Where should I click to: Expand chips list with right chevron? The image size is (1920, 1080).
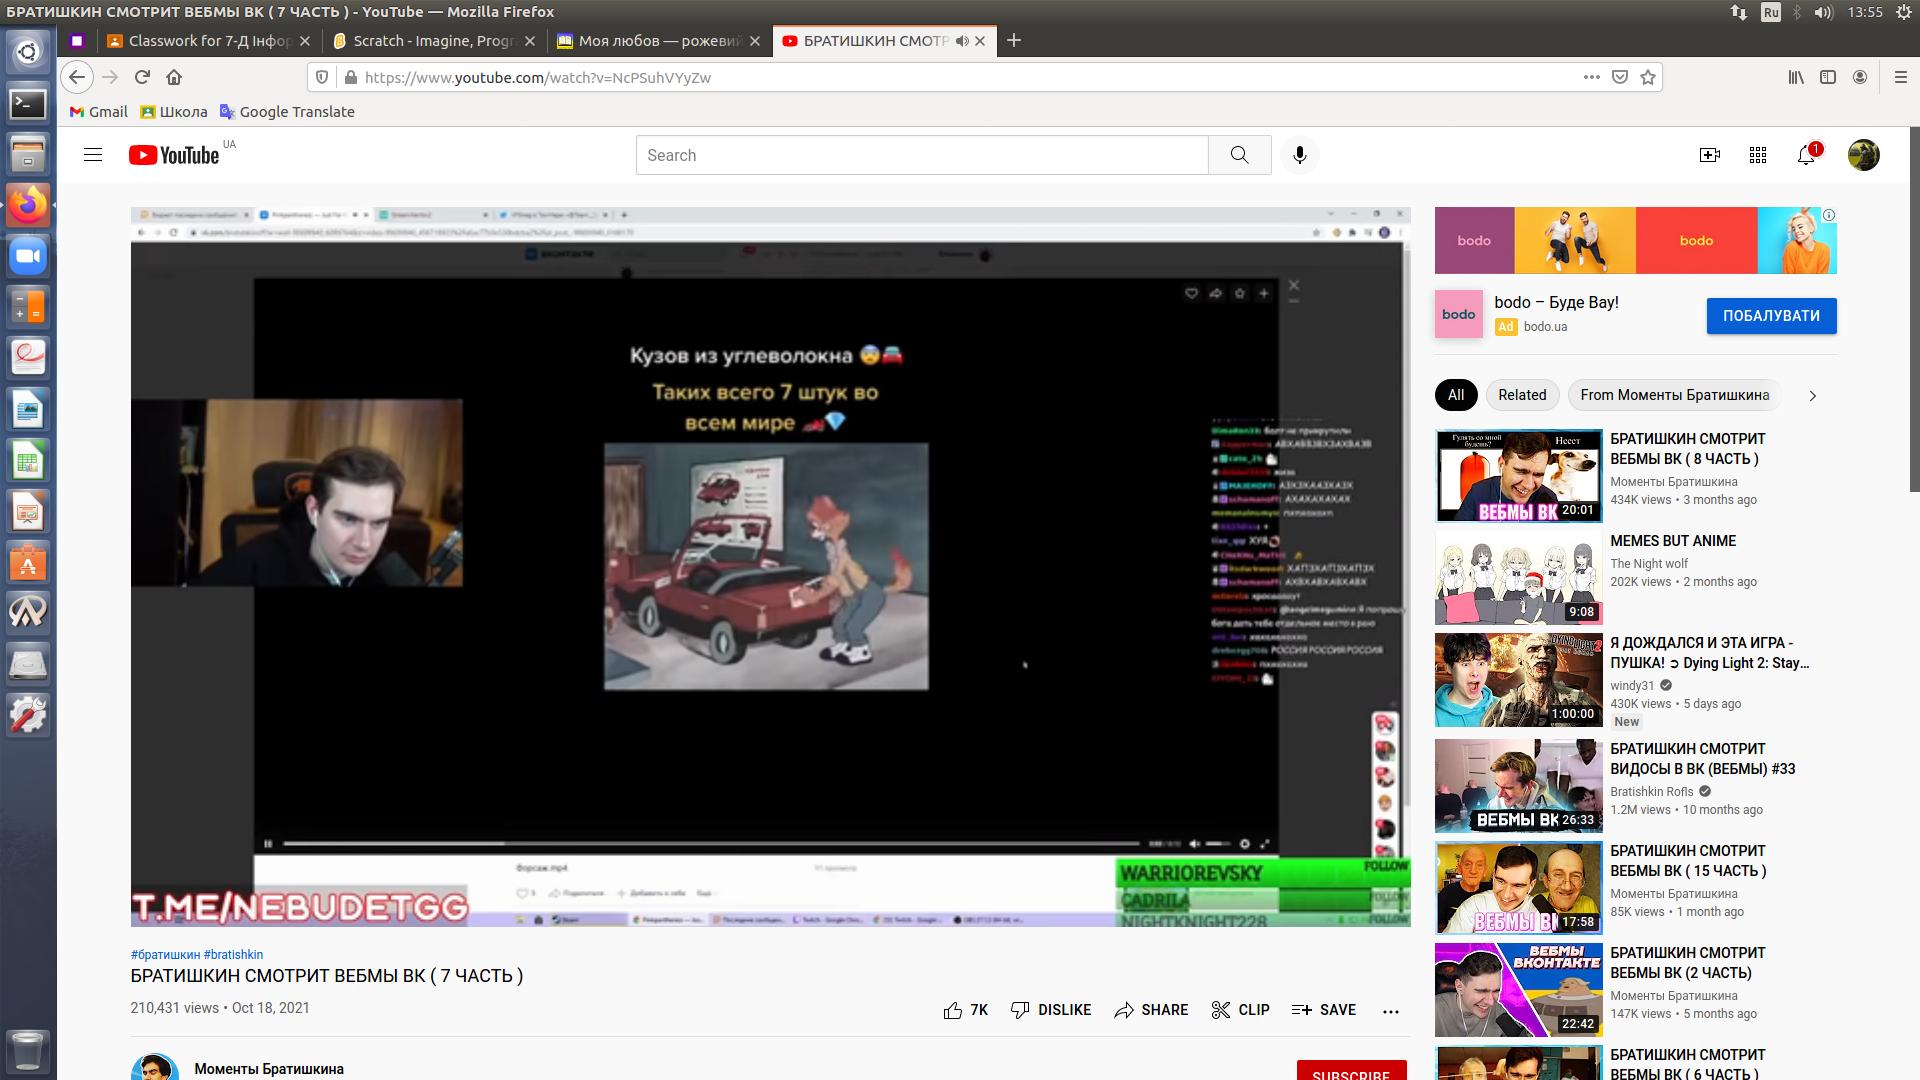[x=1812, y=396]
